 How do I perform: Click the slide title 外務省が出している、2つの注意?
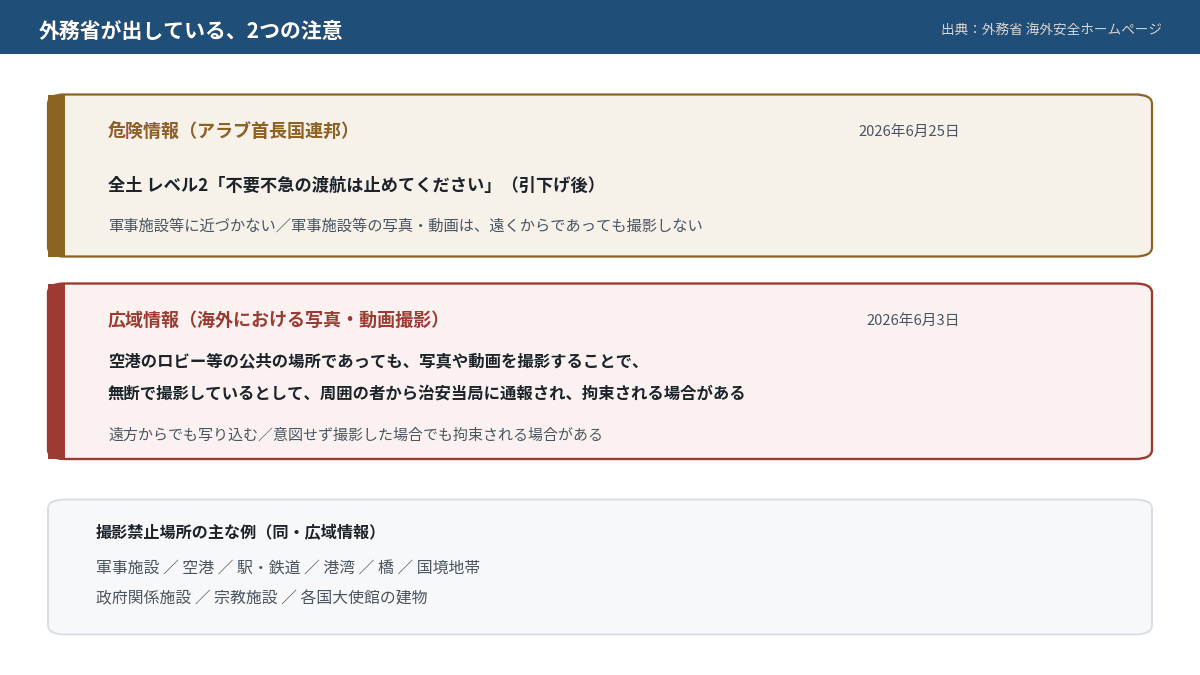[191, 30]
